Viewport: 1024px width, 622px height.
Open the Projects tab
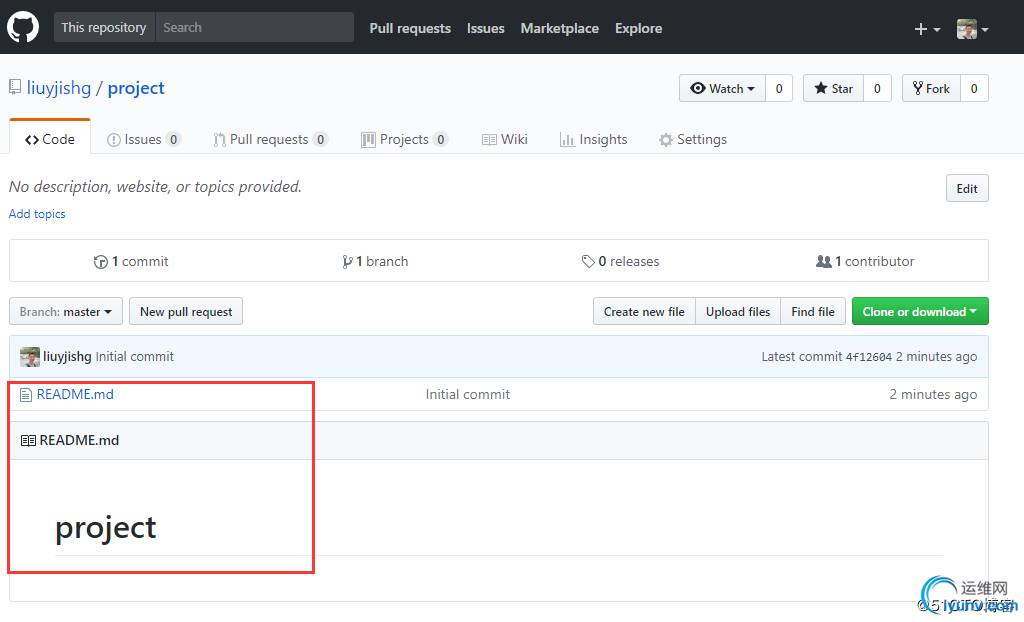click(x=404, y=139)
